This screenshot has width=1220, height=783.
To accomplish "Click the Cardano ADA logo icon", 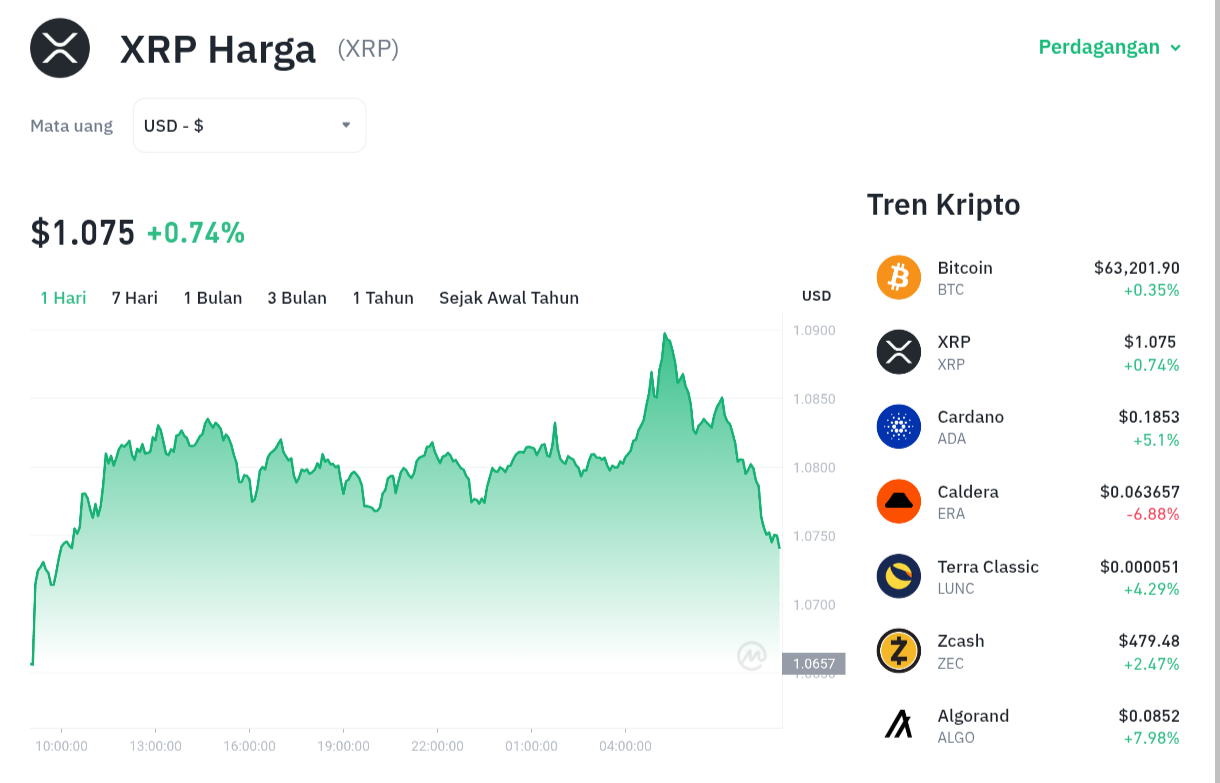I will pos(898,427).
